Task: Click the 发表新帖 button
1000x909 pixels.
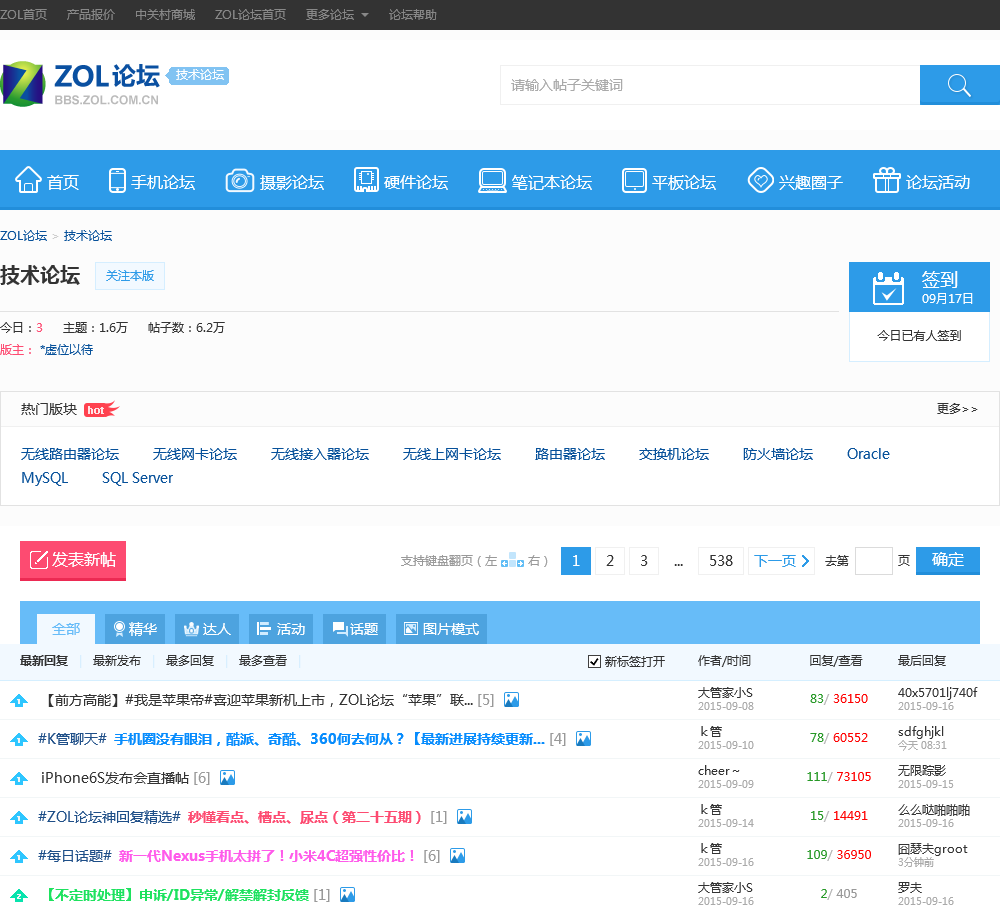Action: (x=73, y=560)
